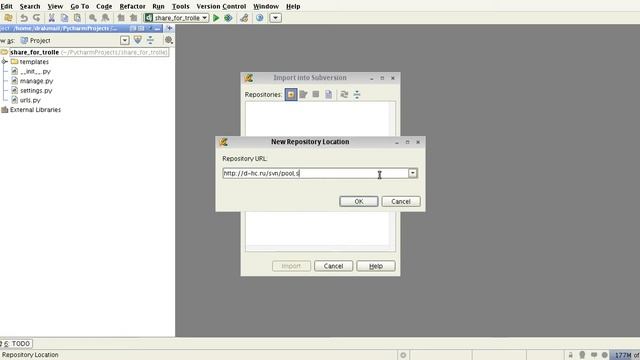Click the navigate Back icon

click(x=121, y=18)
